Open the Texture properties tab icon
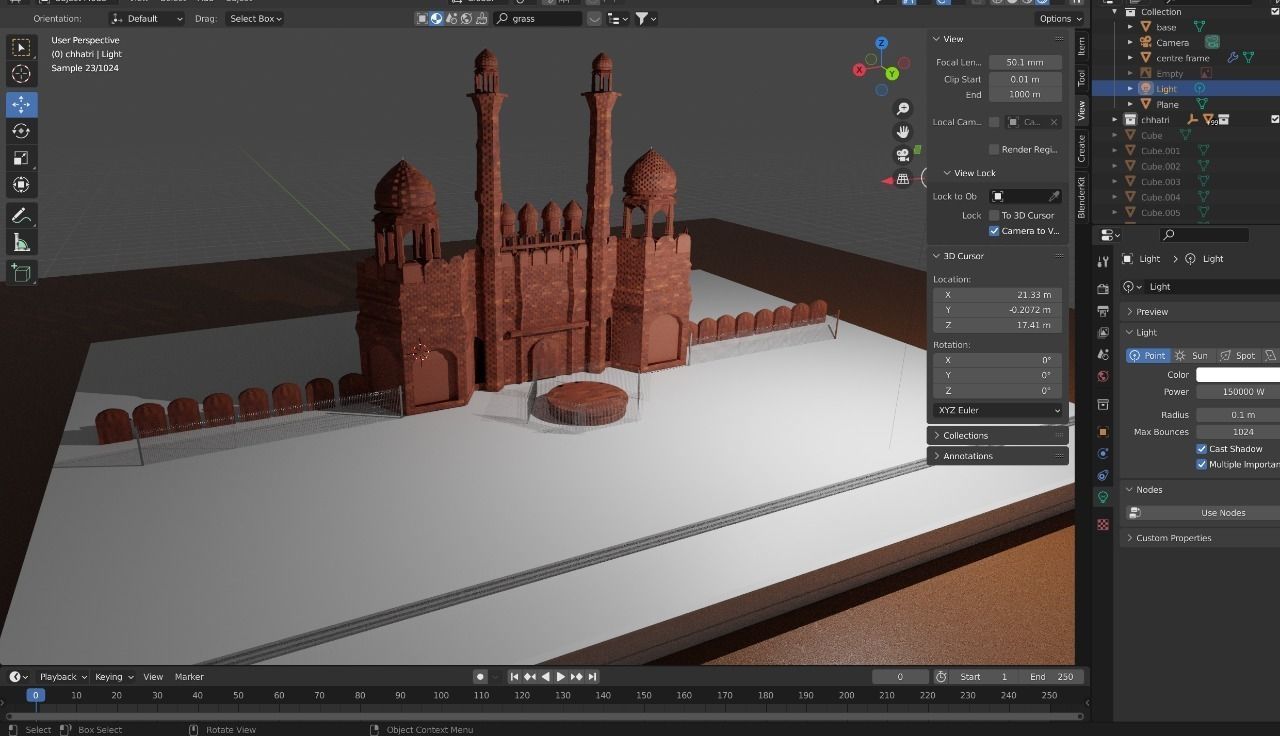The height and width of the screenshot is (736, 1280). (1103, 524)
